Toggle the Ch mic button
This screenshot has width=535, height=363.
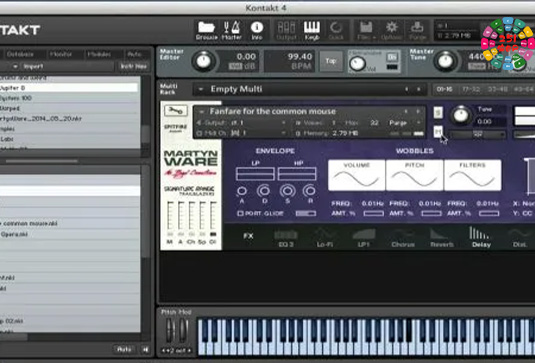[x=191, y=234]
